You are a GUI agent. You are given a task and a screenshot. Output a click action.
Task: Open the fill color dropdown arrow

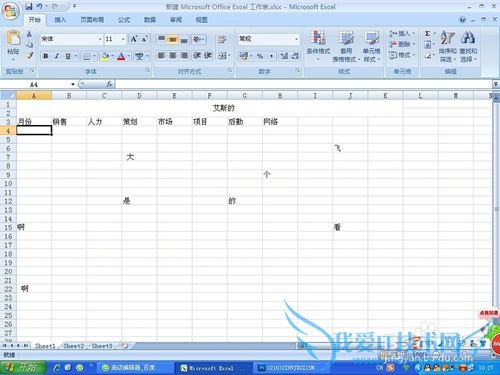(x=113, y=56)
